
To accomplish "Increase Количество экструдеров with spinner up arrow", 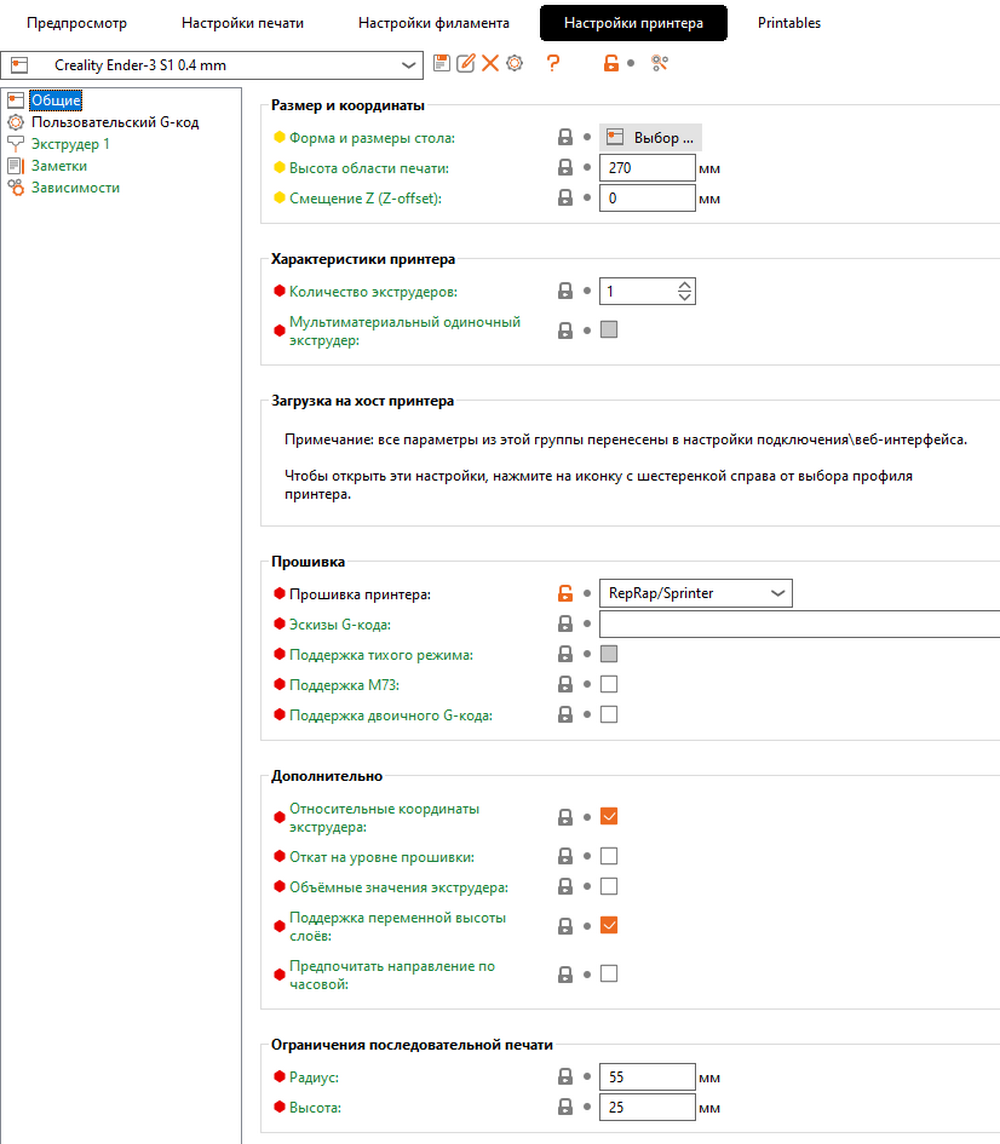I will (684, 287).
